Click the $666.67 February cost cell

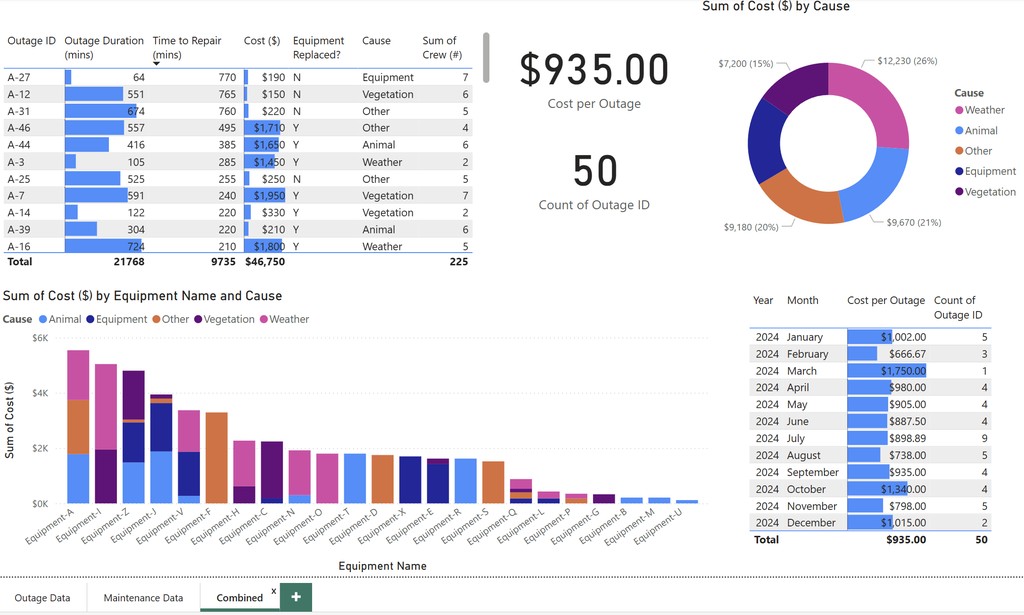887,354
